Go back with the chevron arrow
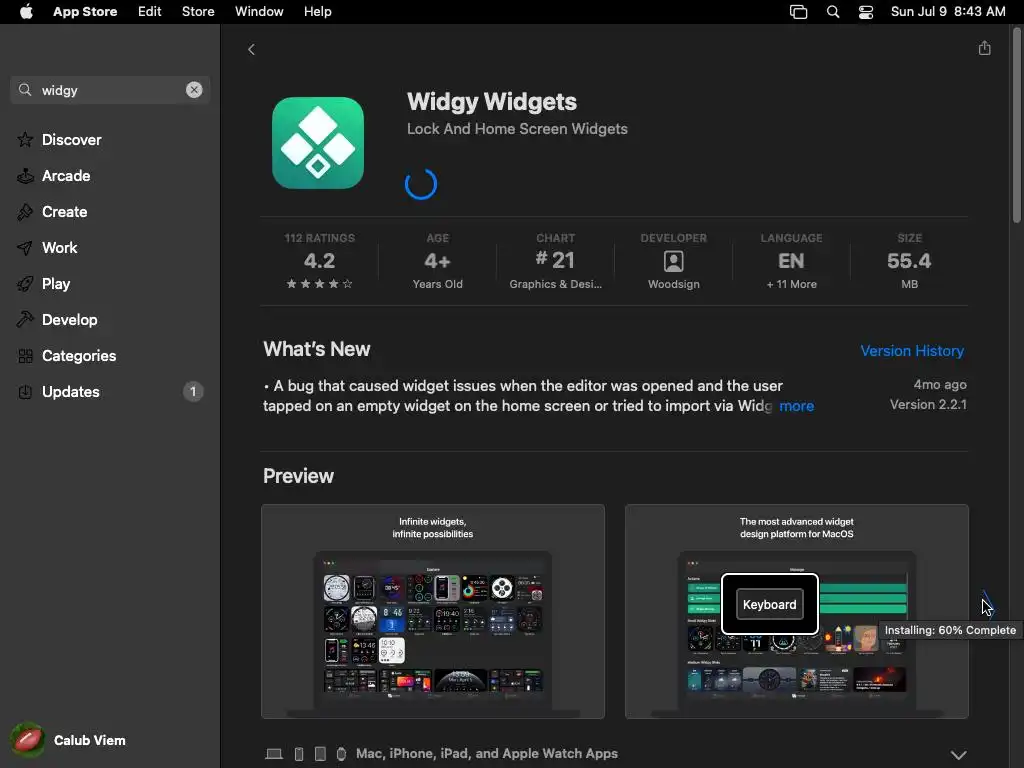Viewport: 1024px width, 768px height. tap(251, 50)
